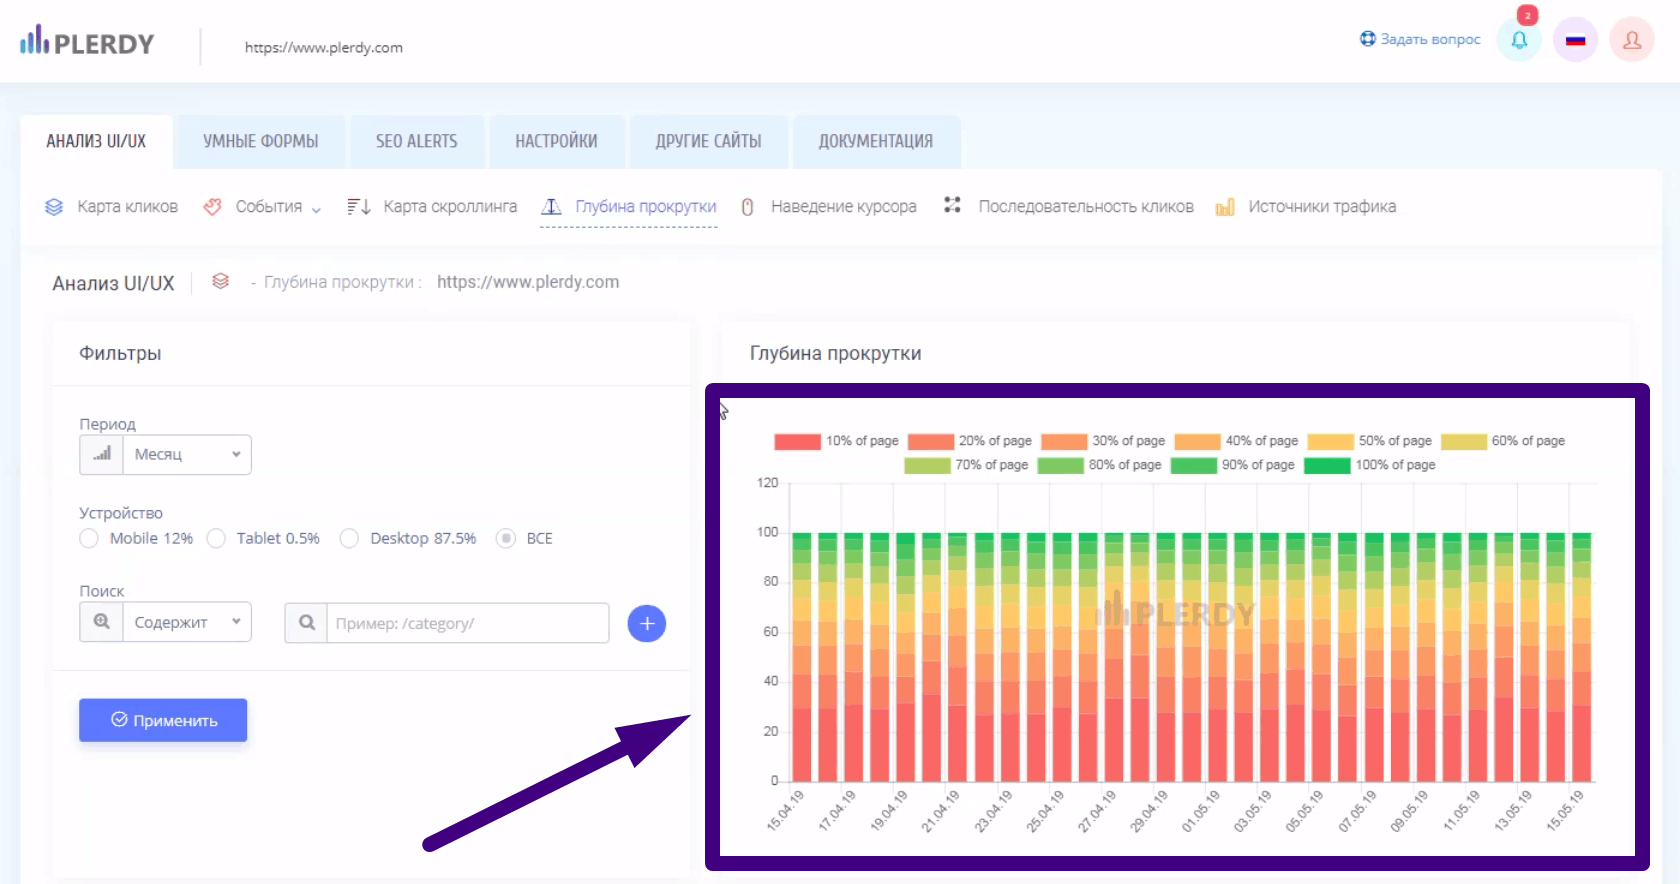The width and height of the screenshot is (1680, 884).
Task: Open the Источники трафика section
Action: click(x=1322, y=207)
